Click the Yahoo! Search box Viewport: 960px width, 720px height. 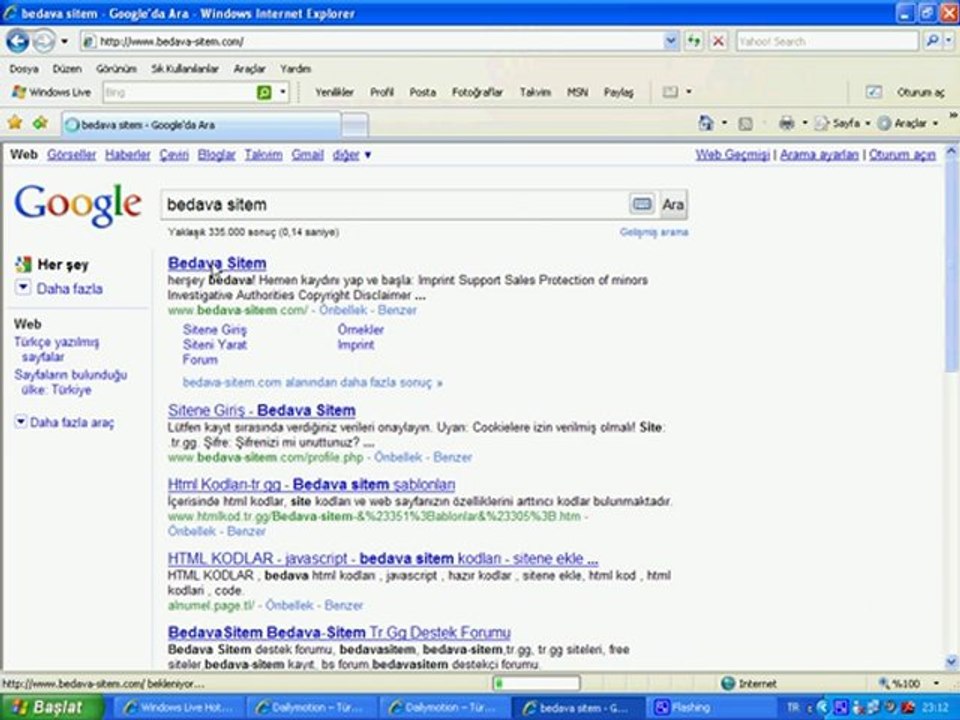click(x=827, y=42)
